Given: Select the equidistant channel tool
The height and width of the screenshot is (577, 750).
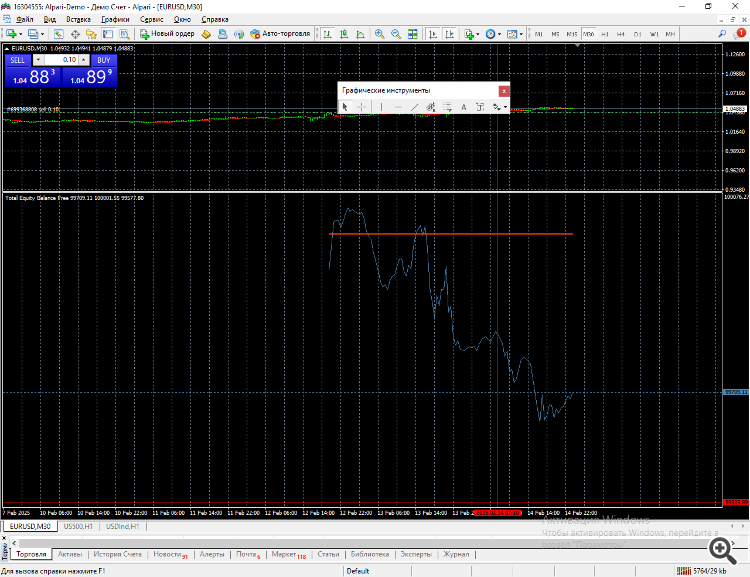Looking at the screenshot, I should point(430,107).
